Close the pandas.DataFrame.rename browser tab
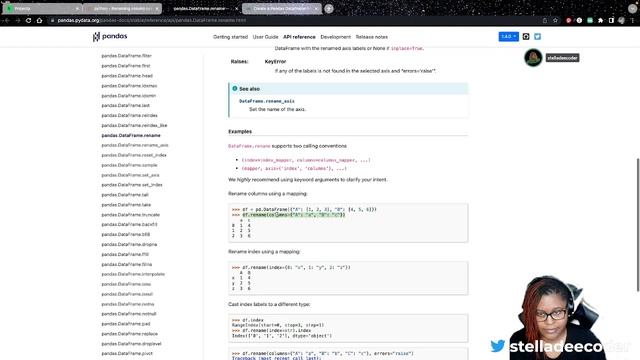640x360 pixels. 236,9
